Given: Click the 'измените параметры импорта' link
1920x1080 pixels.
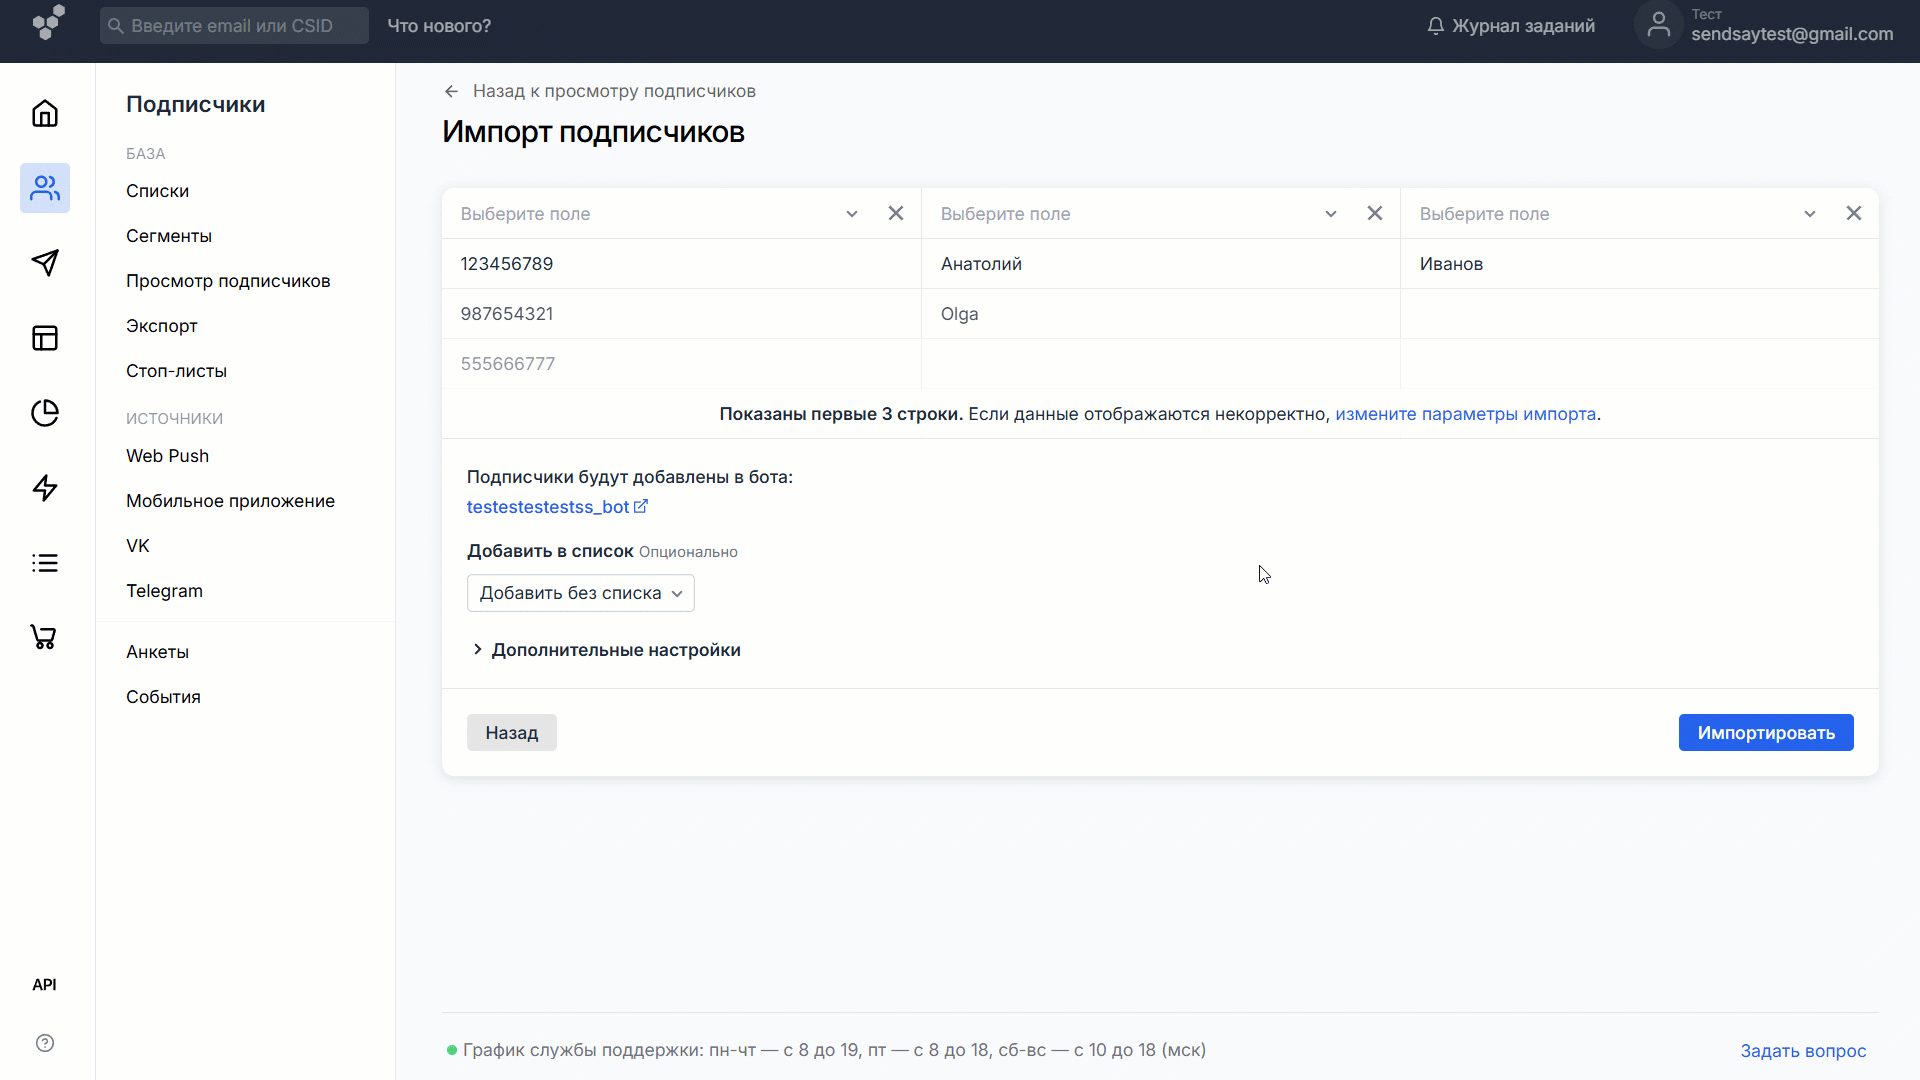Looking at the screenshot, I should click(1465, 413).
